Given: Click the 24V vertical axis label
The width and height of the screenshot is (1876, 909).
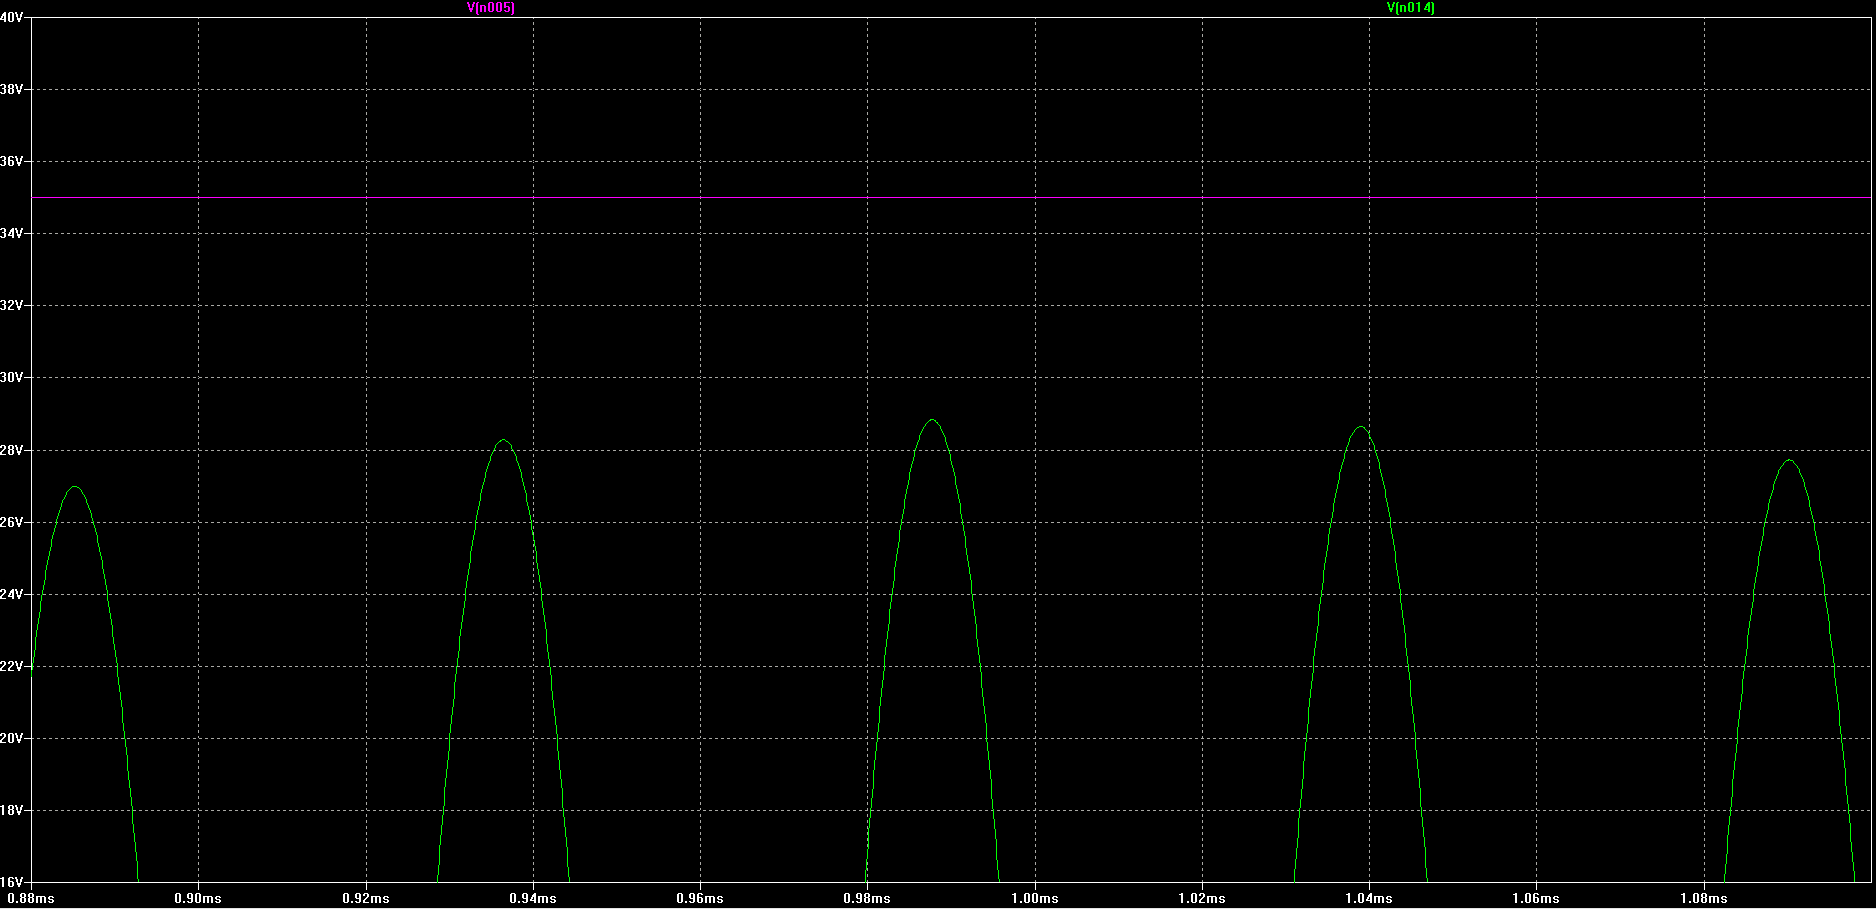Looking at the screenshot, I should (x=11, y=594).
